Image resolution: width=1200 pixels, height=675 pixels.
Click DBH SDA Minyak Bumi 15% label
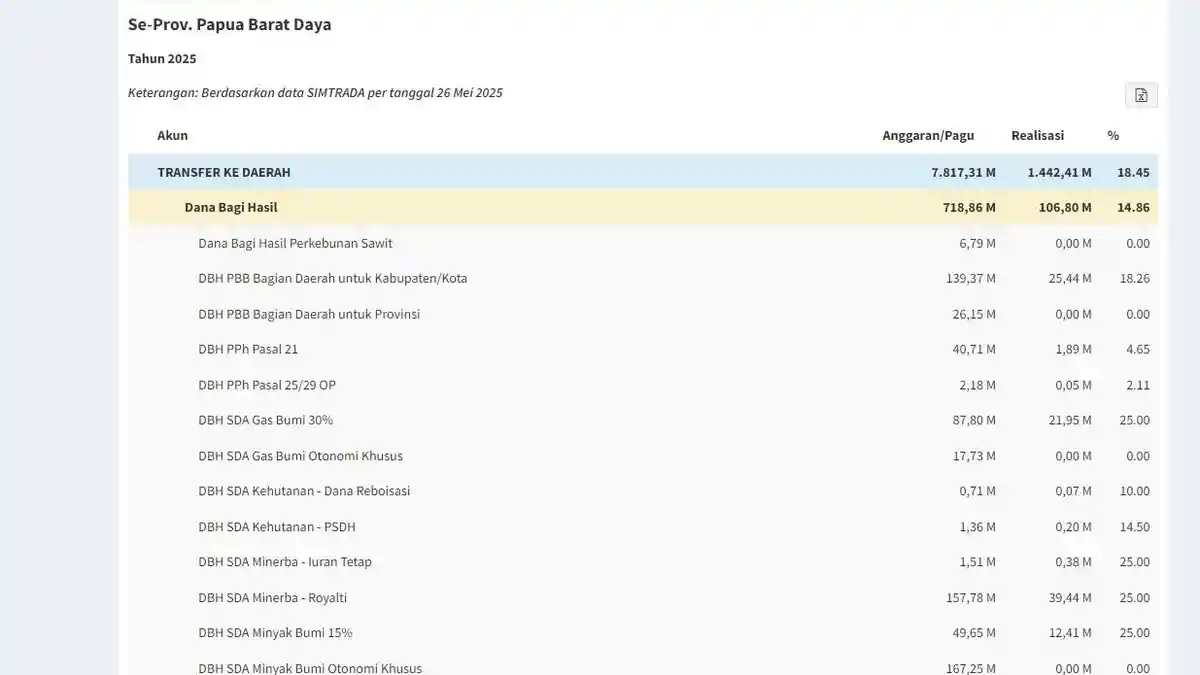[x=275, y=633]
